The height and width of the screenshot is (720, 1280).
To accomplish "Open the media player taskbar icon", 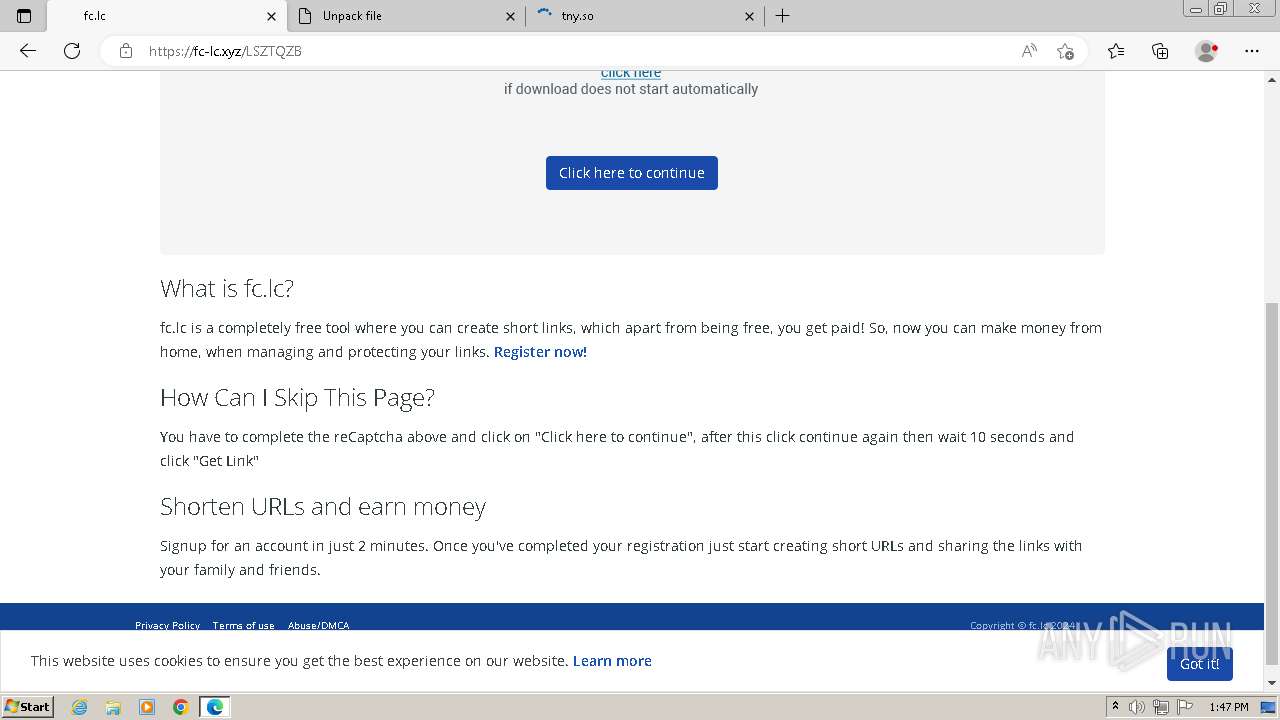I will (x=147, y=707).
